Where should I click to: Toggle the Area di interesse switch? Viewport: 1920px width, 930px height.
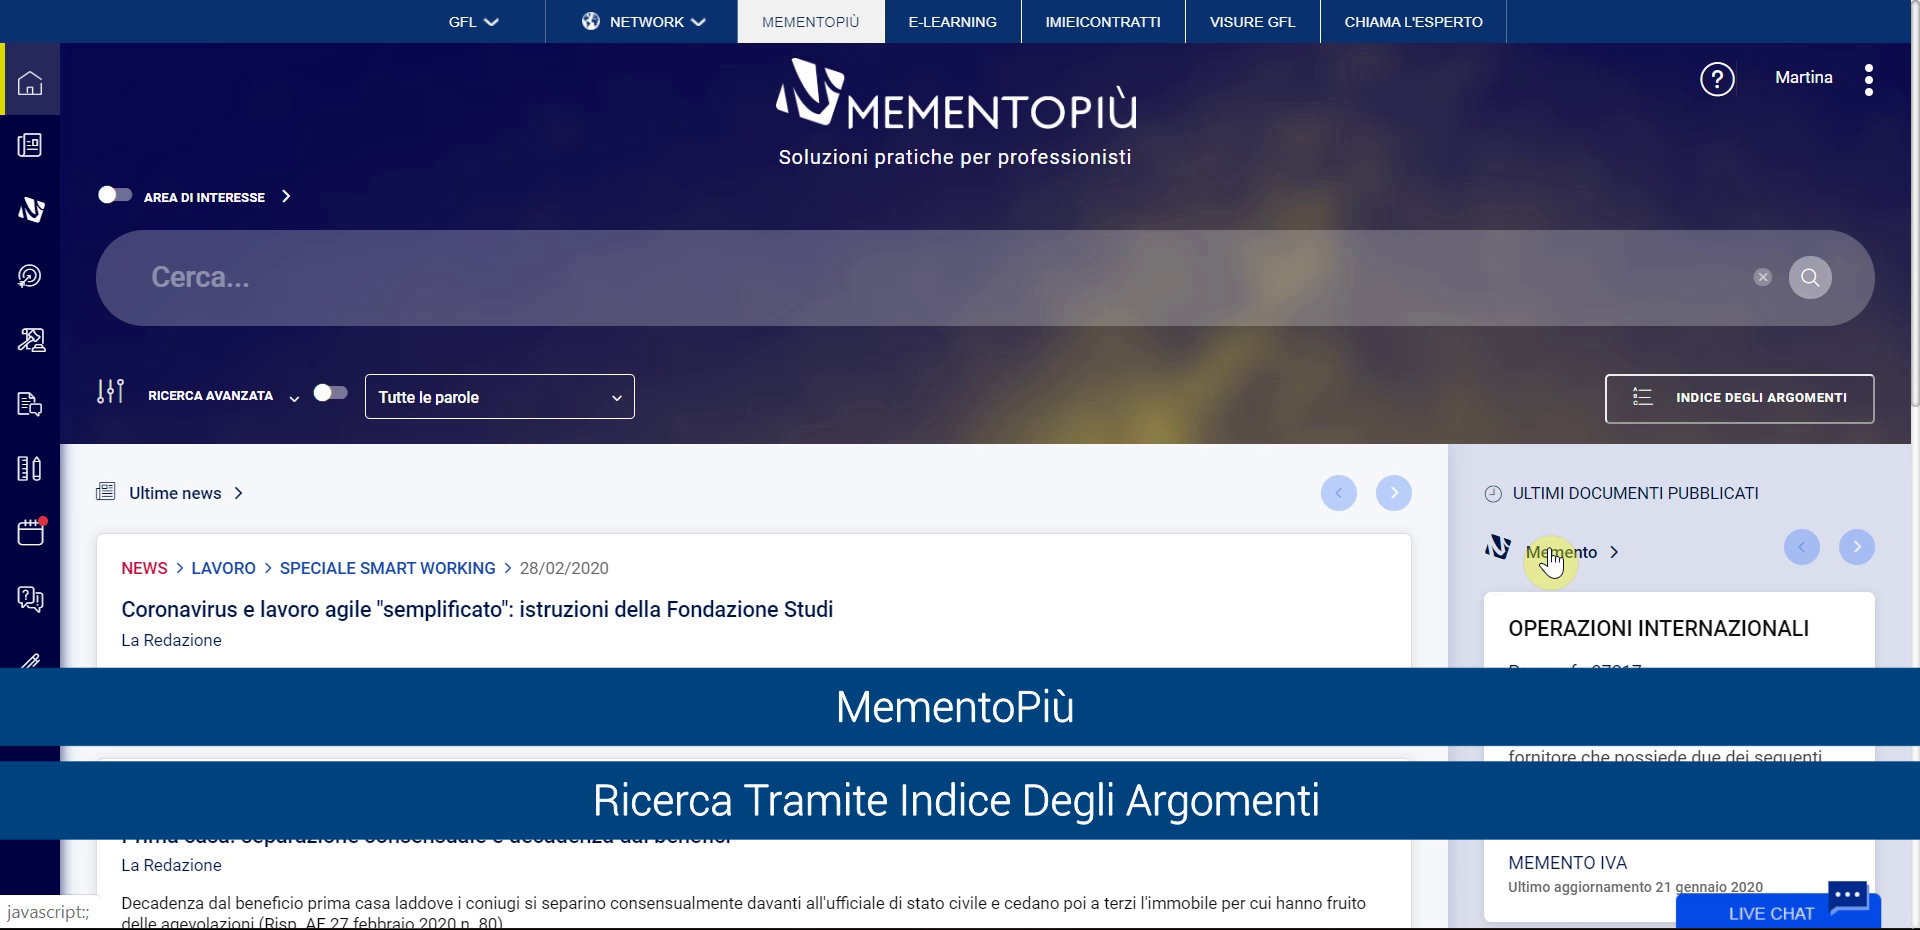115,195
